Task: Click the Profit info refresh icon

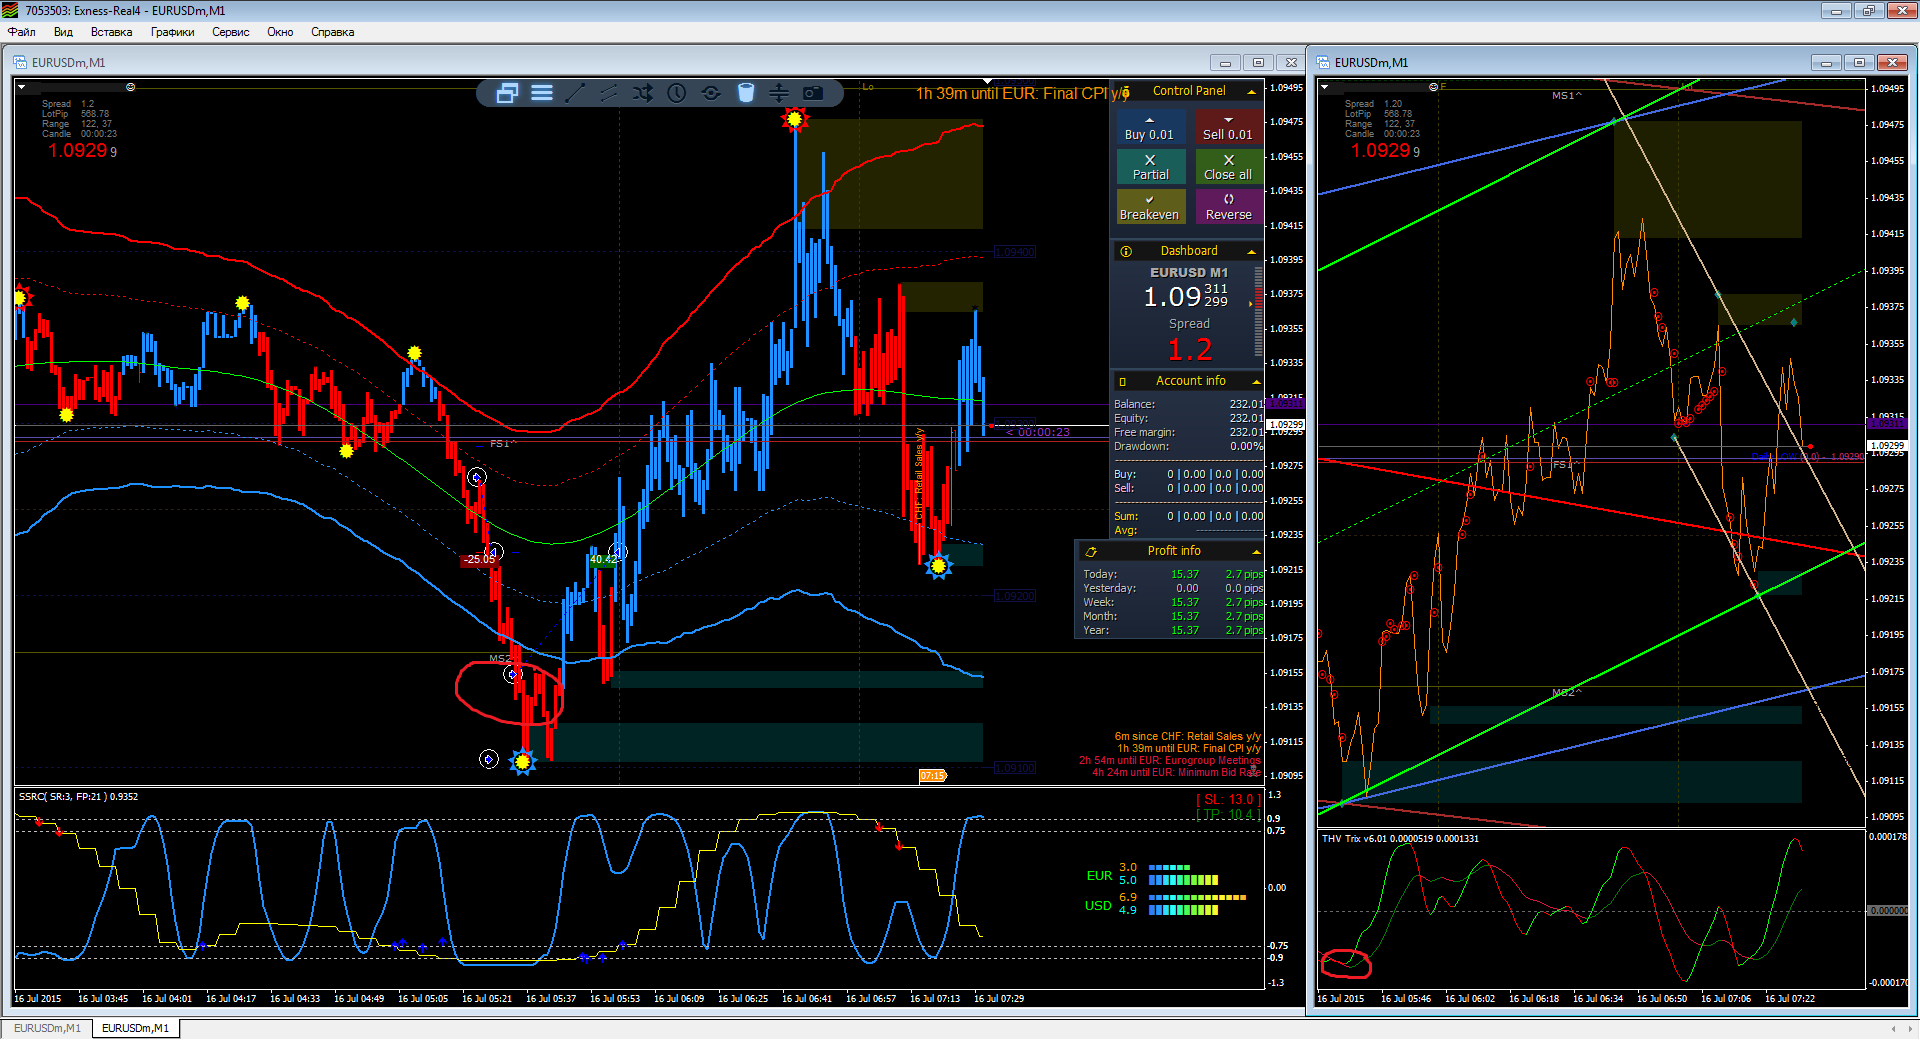Action: point(1091,551)
